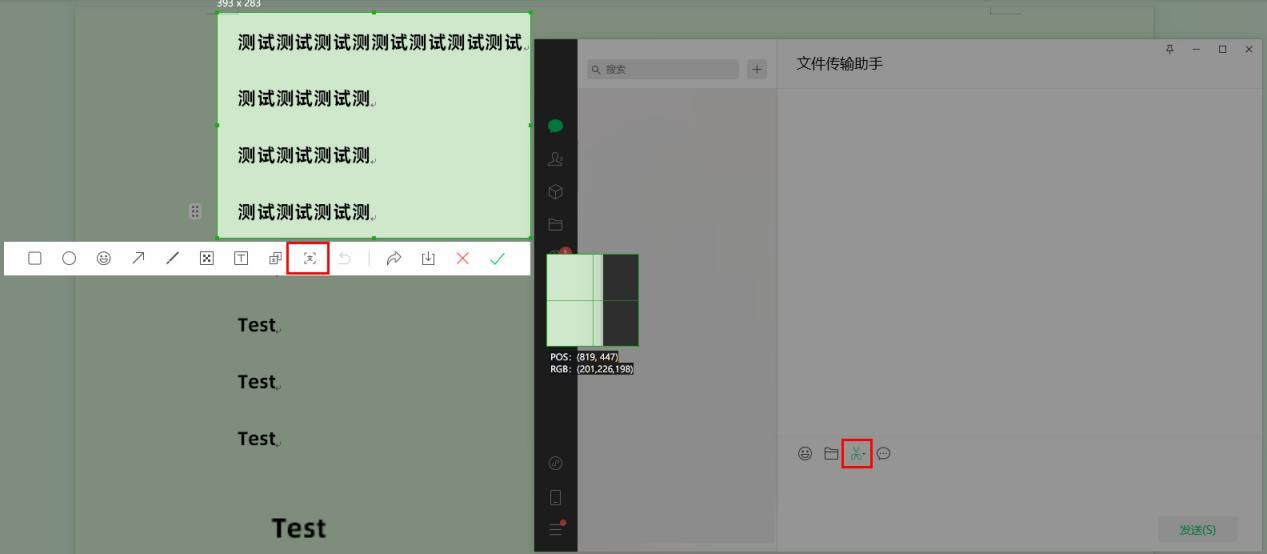Forward the screenshot using share arrow
Viewport: 1267px width, 554px height.
click(394, 258)
